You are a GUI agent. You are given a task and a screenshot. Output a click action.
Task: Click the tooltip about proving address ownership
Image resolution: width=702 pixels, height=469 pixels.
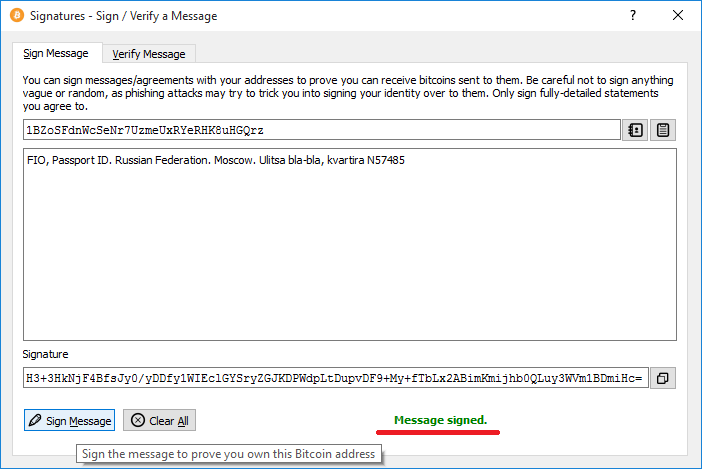click(x=229, y=454)
